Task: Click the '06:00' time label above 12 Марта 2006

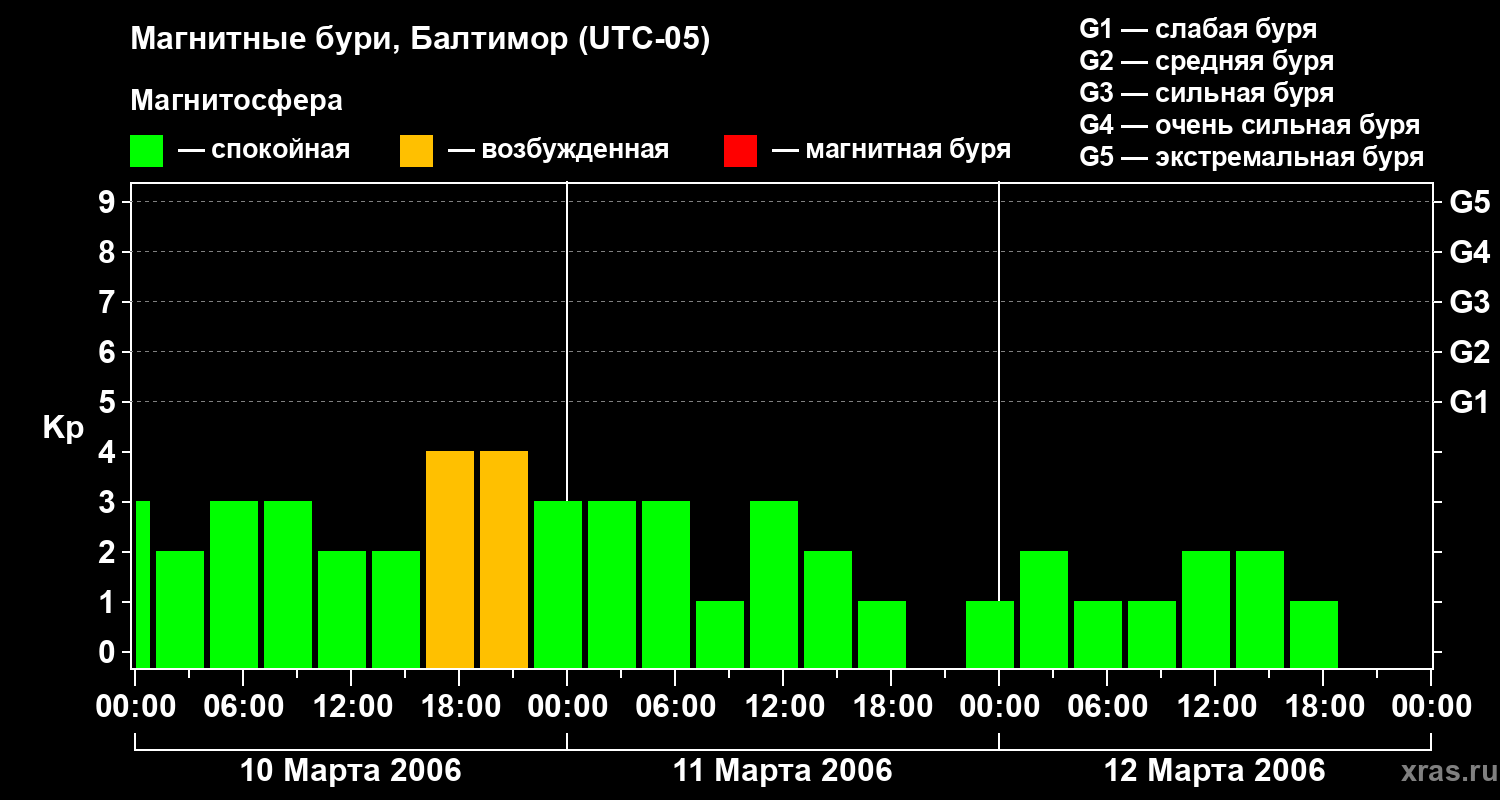Action: [x=1107, y=707]
